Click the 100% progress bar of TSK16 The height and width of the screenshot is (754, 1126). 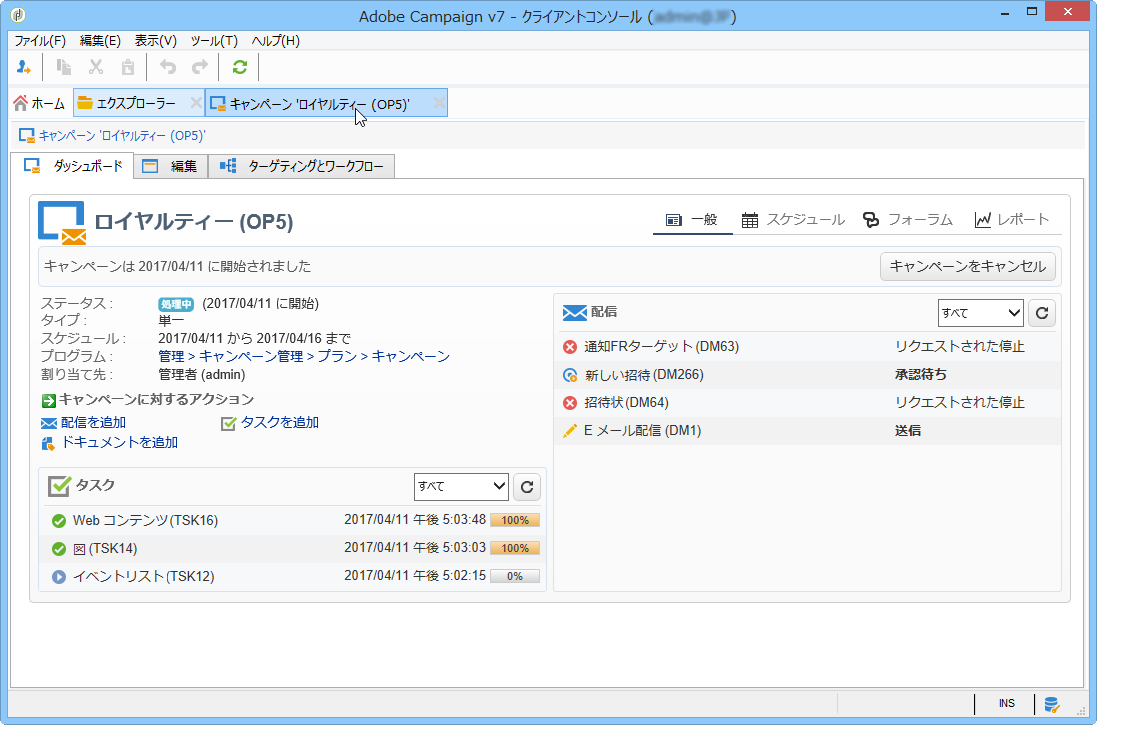coord(515,520)
